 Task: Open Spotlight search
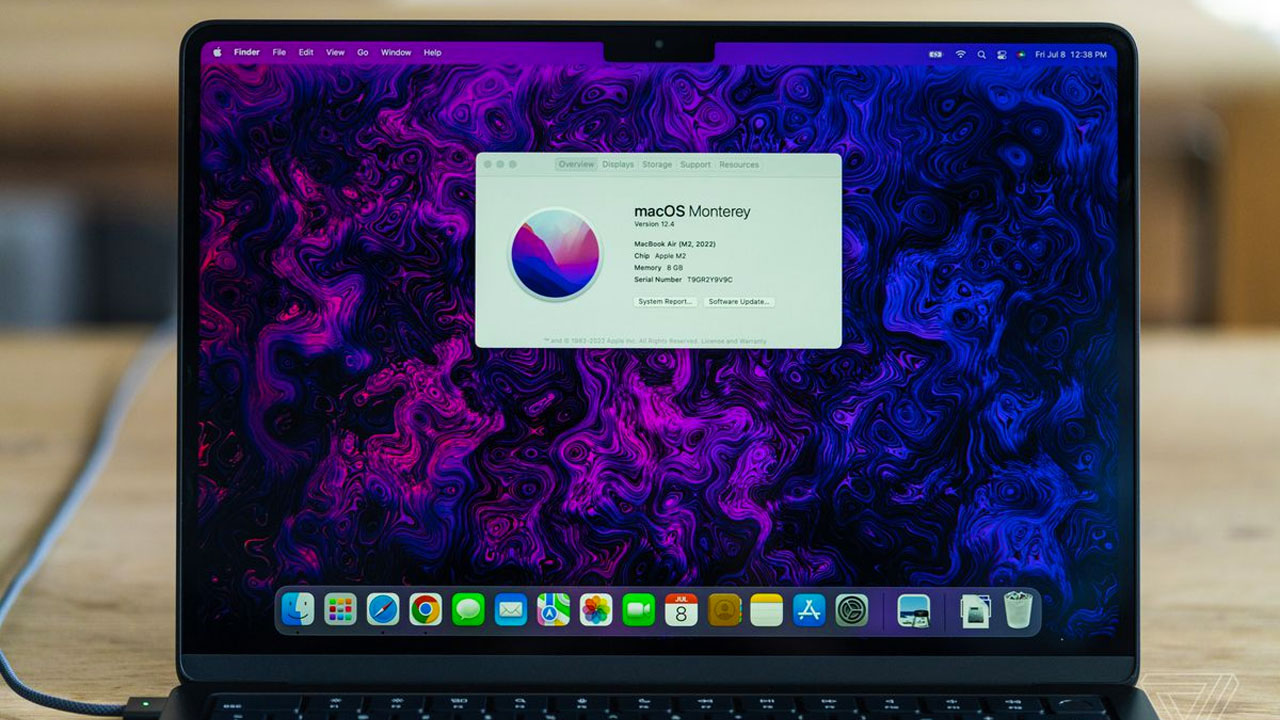[982, 54]
